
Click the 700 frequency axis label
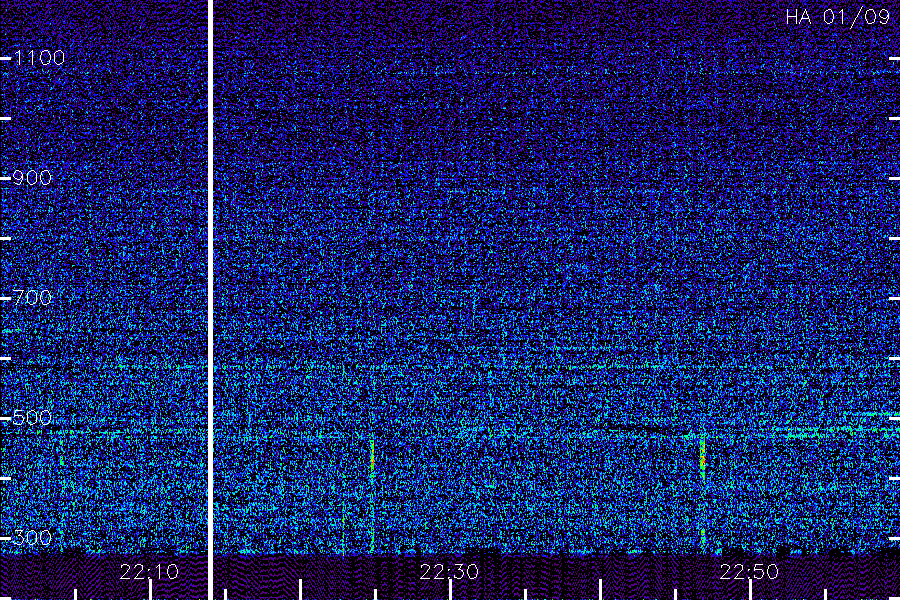32,298
